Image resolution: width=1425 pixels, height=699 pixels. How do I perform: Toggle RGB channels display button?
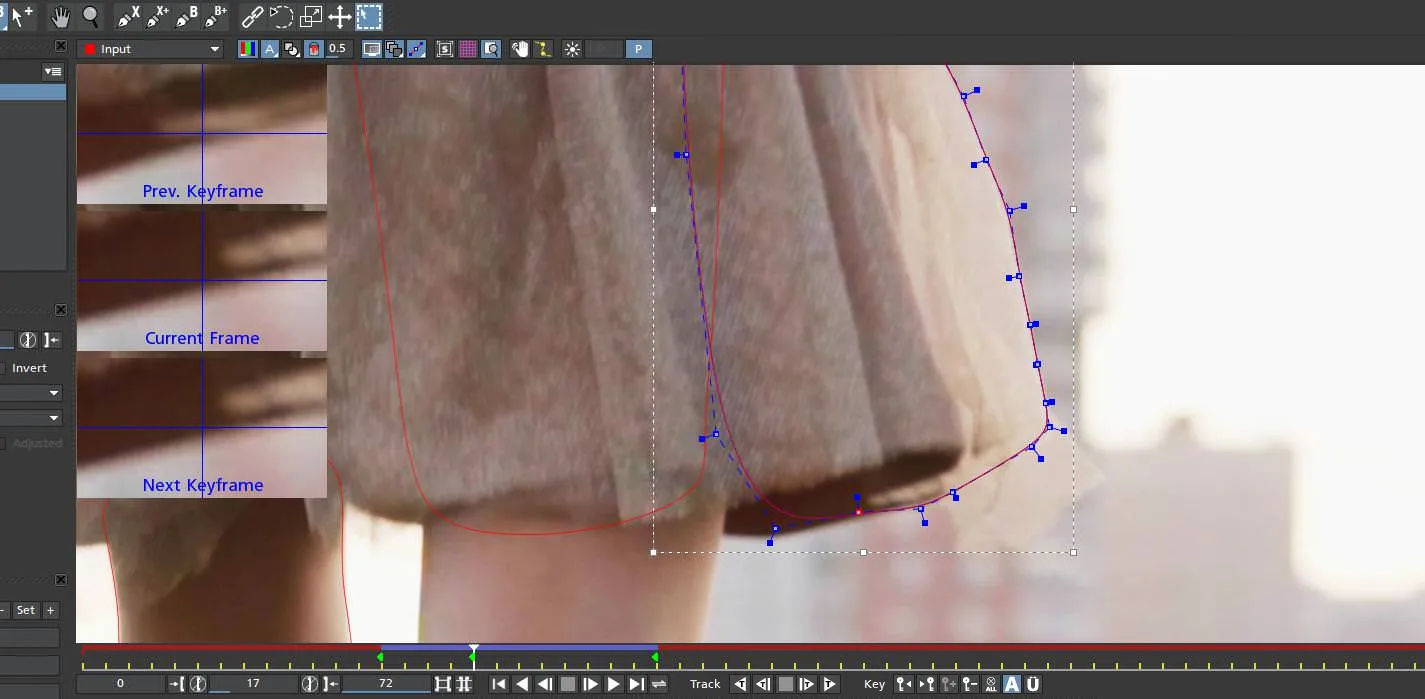coord(247,49)
